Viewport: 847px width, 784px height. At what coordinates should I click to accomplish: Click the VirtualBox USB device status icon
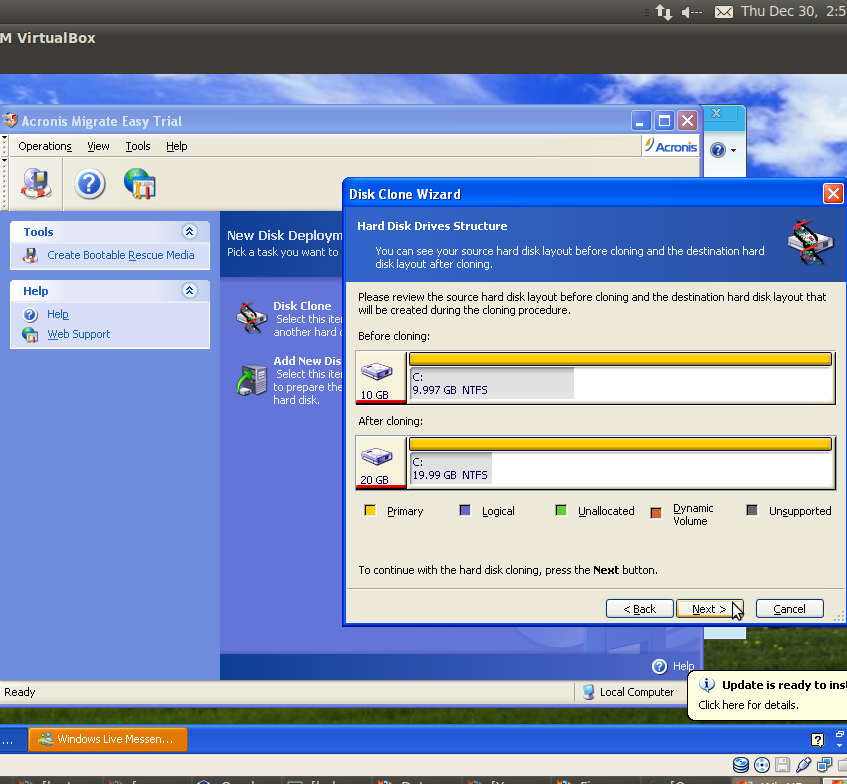pos(803,765)
